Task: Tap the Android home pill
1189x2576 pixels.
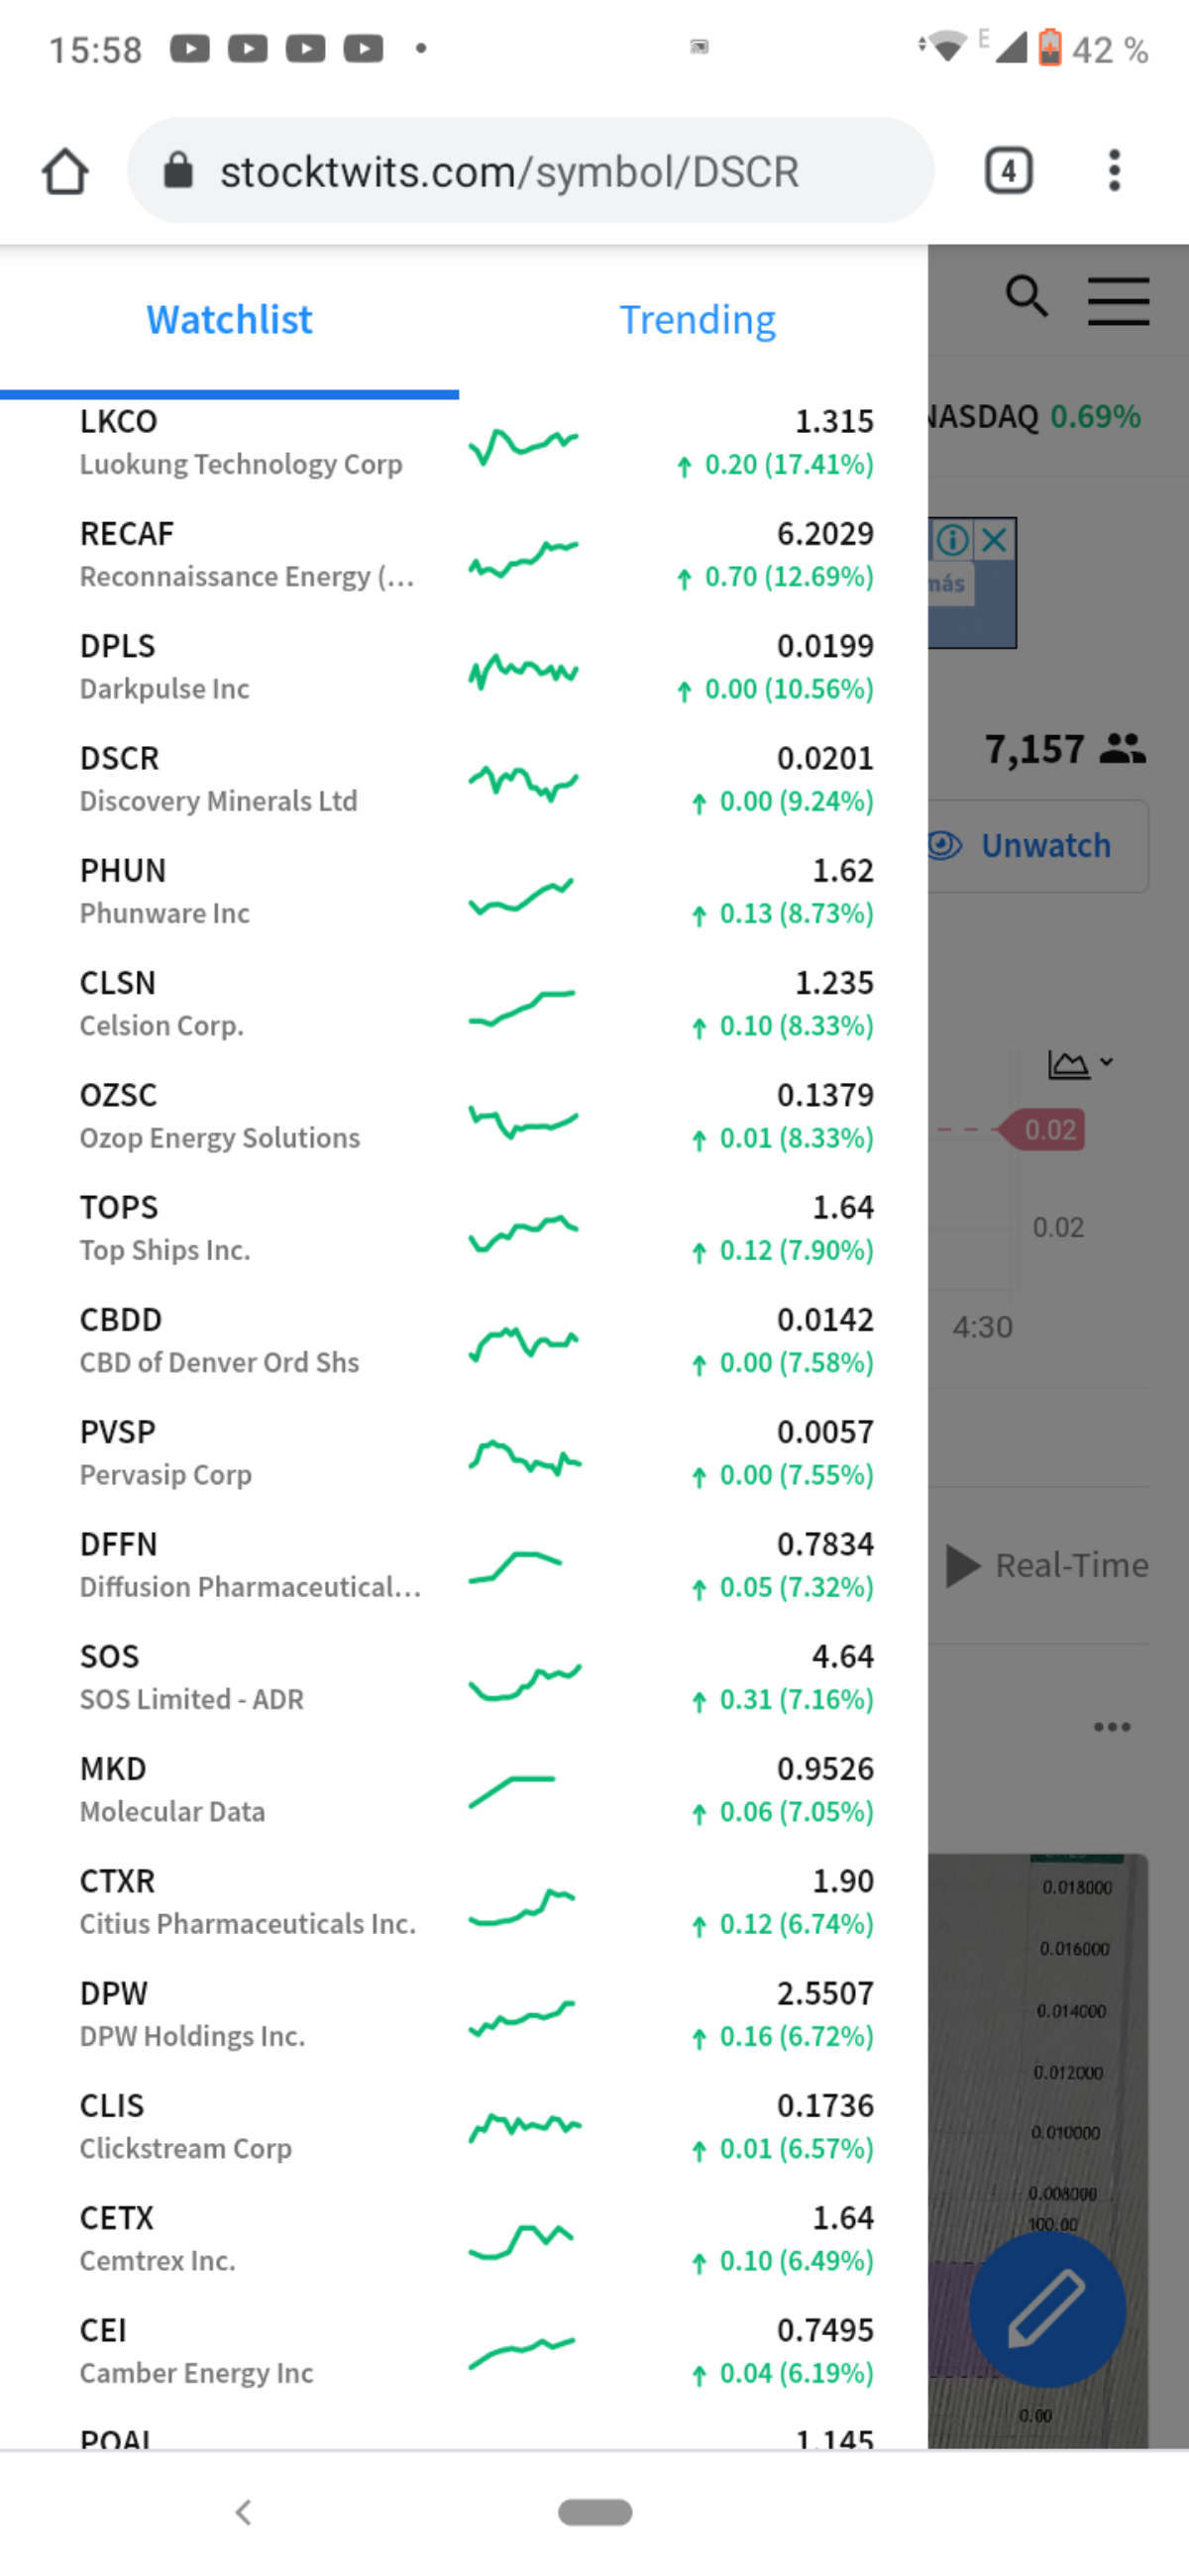Action: (x=595, y=2512)
